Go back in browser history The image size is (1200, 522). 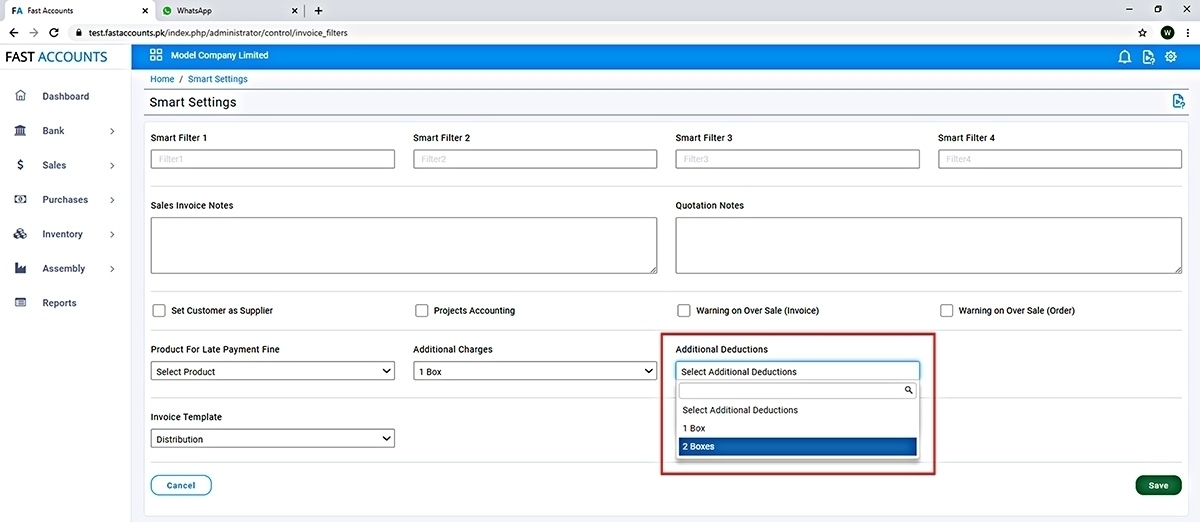(13, 32)
